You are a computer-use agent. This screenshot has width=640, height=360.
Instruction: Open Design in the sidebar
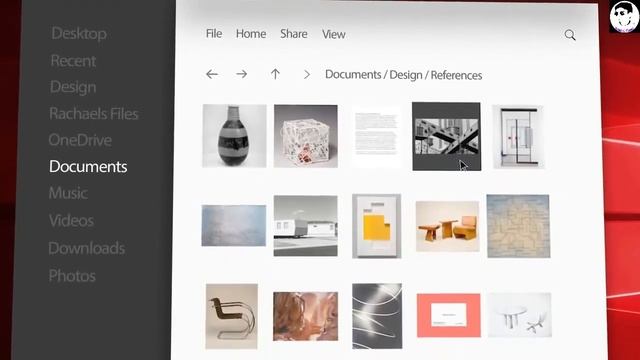(x=73, y=87)
